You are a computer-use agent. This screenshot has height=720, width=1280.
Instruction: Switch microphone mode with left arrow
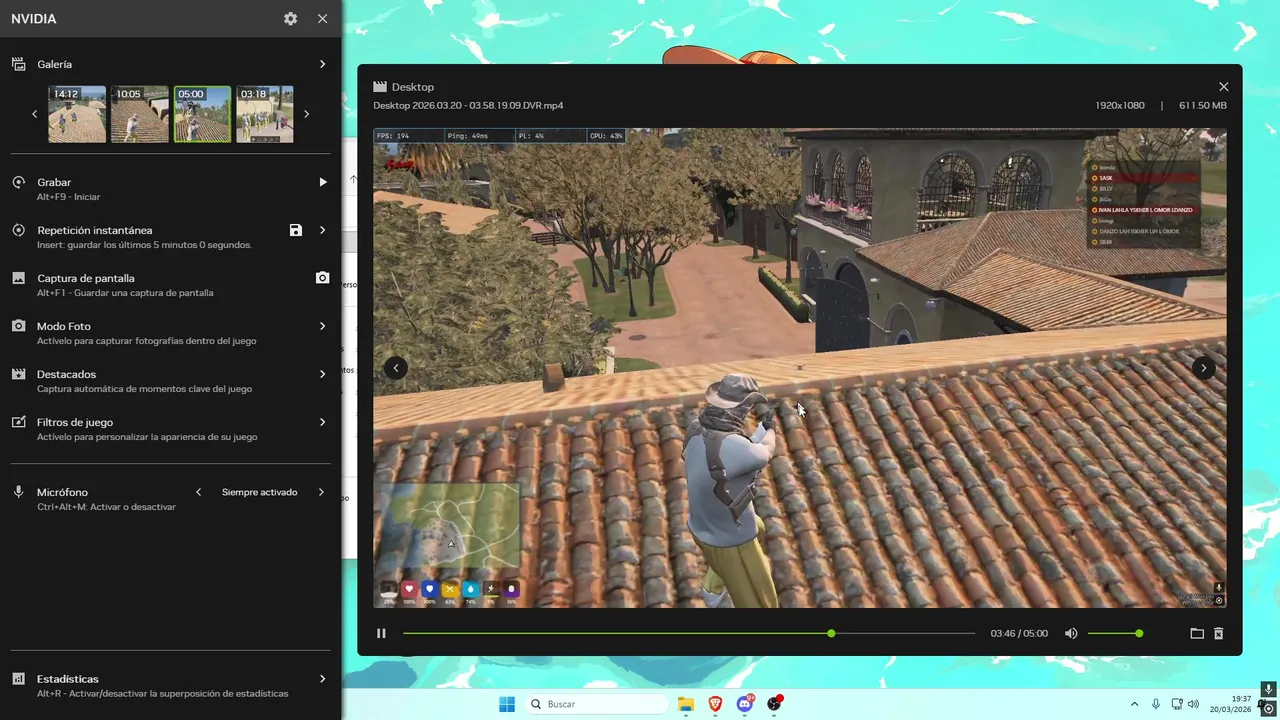[198, 492]
